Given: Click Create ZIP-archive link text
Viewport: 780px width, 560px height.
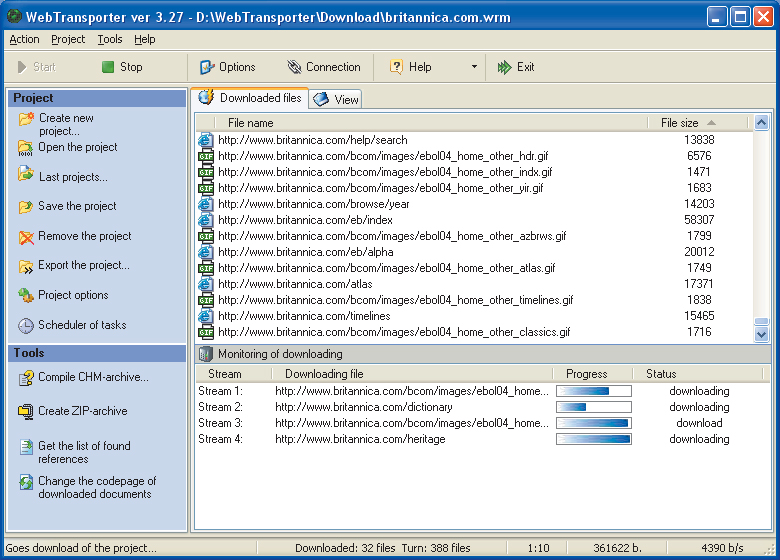Looking at the screenshot, I should (x=83, y=411).
